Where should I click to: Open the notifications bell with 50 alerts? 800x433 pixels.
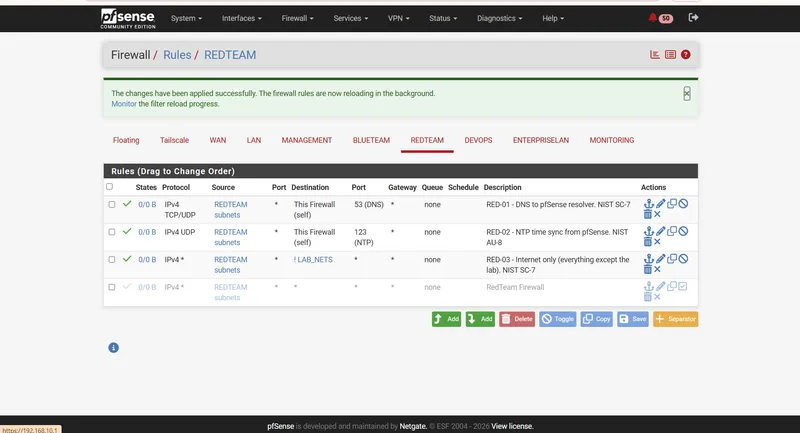[x=660, y=18]
